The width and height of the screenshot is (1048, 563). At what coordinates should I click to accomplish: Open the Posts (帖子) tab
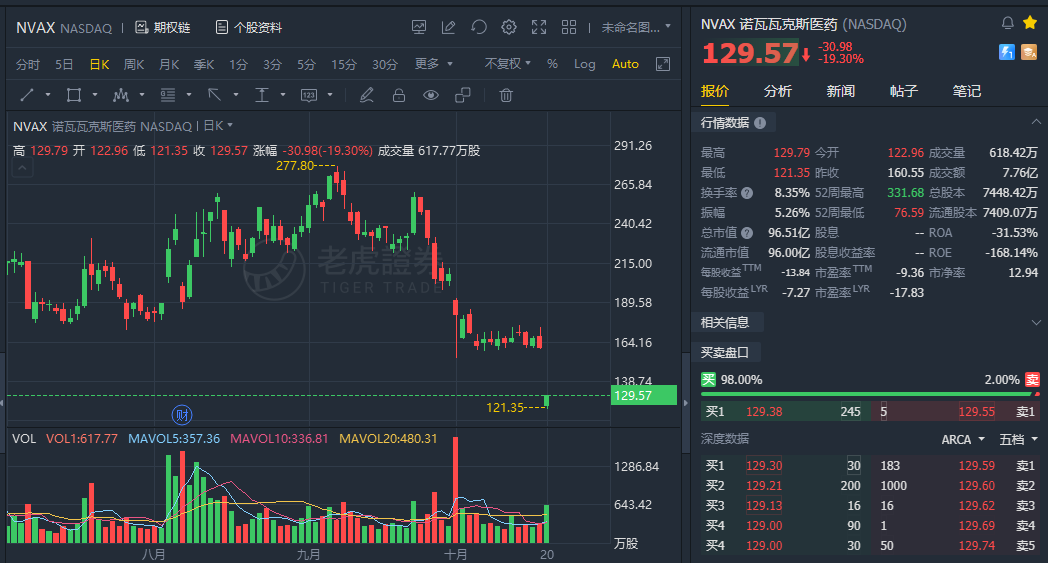pos(904,91)
